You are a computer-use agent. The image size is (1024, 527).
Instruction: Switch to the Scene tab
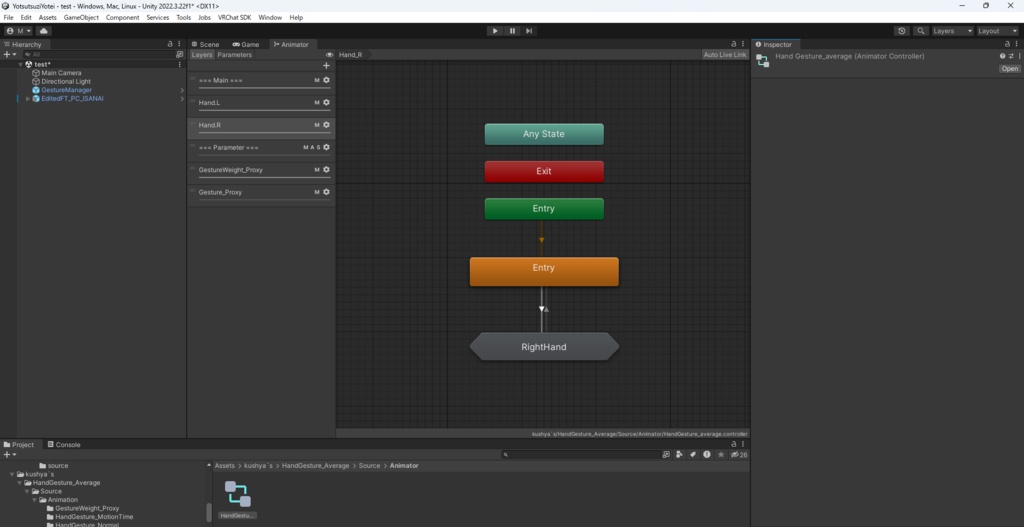(204, 44)
